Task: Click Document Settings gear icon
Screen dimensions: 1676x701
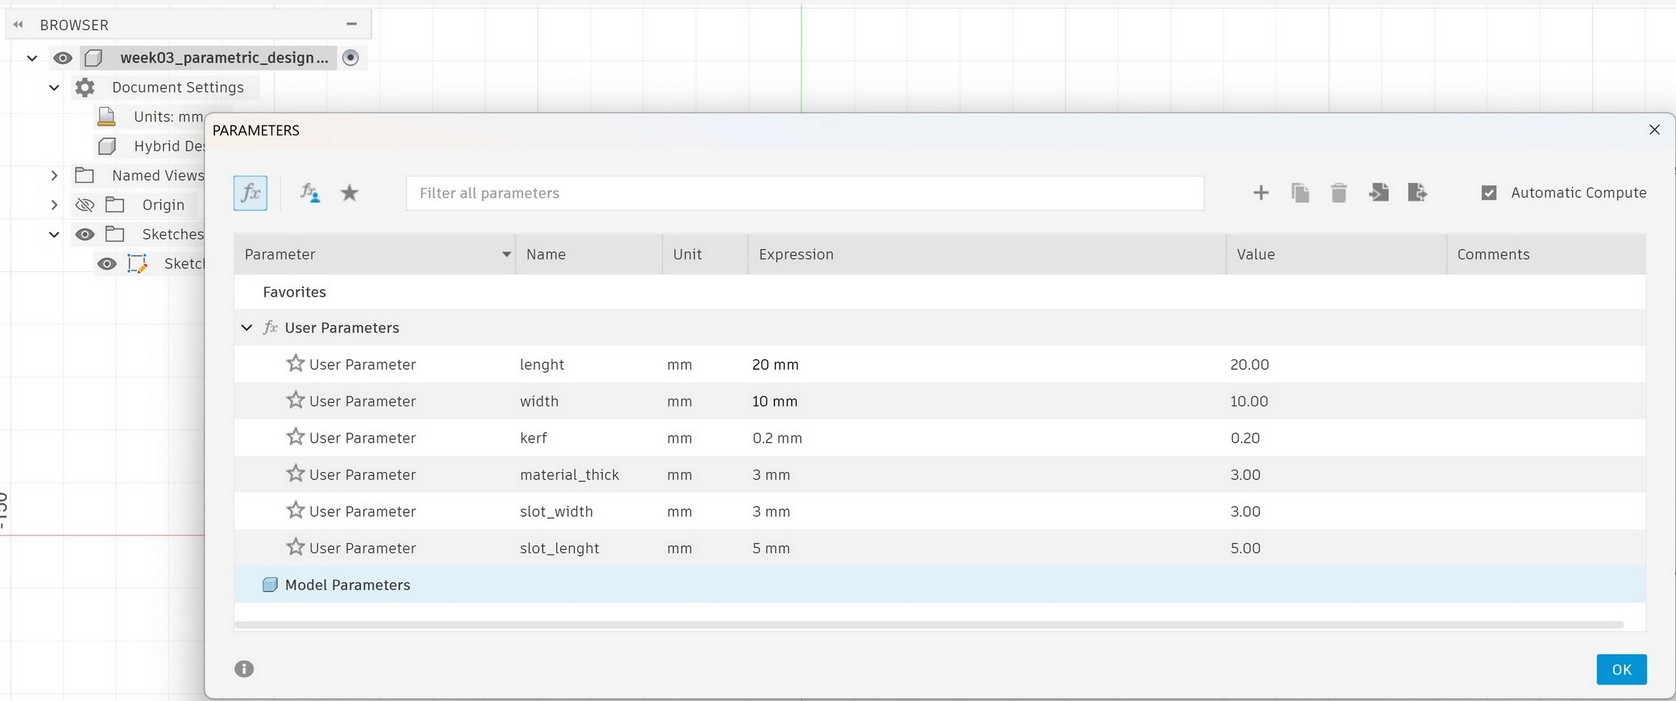Action: coord(85,87)
